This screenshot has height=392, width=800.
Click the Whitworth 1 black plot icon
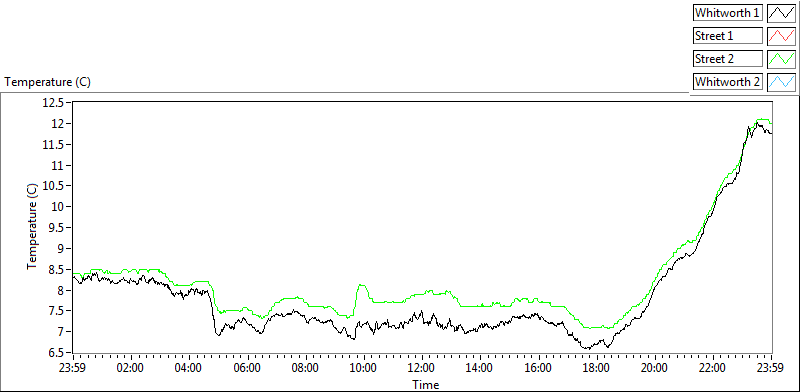coord(781,13)
